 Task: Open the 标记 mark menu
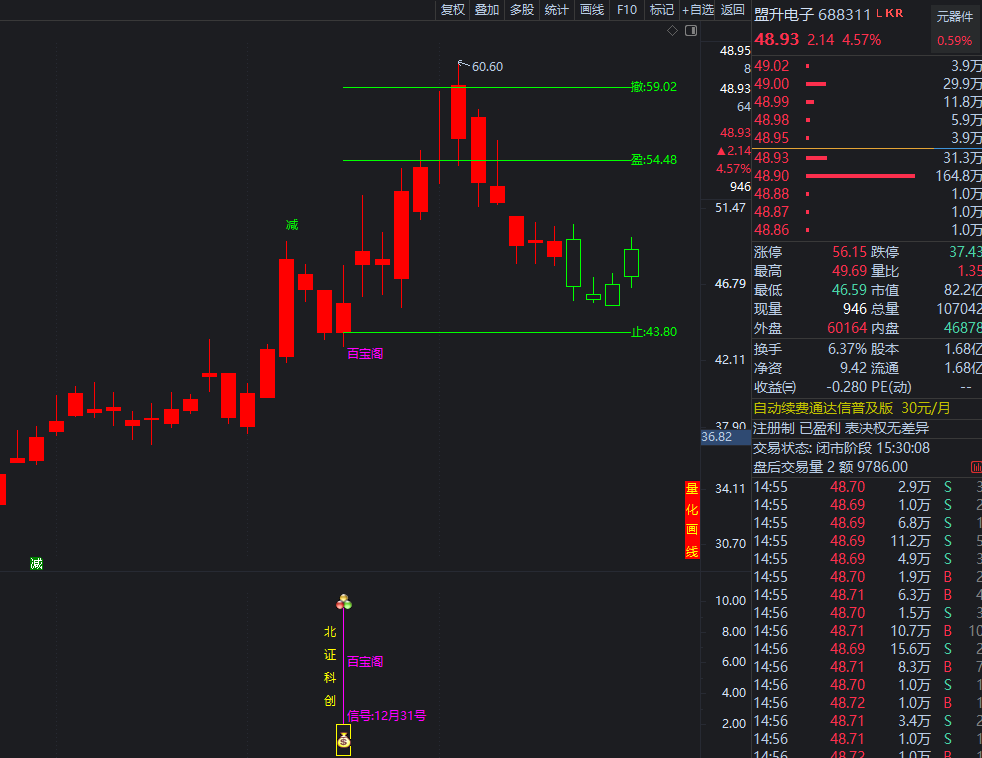click(661, 10)
